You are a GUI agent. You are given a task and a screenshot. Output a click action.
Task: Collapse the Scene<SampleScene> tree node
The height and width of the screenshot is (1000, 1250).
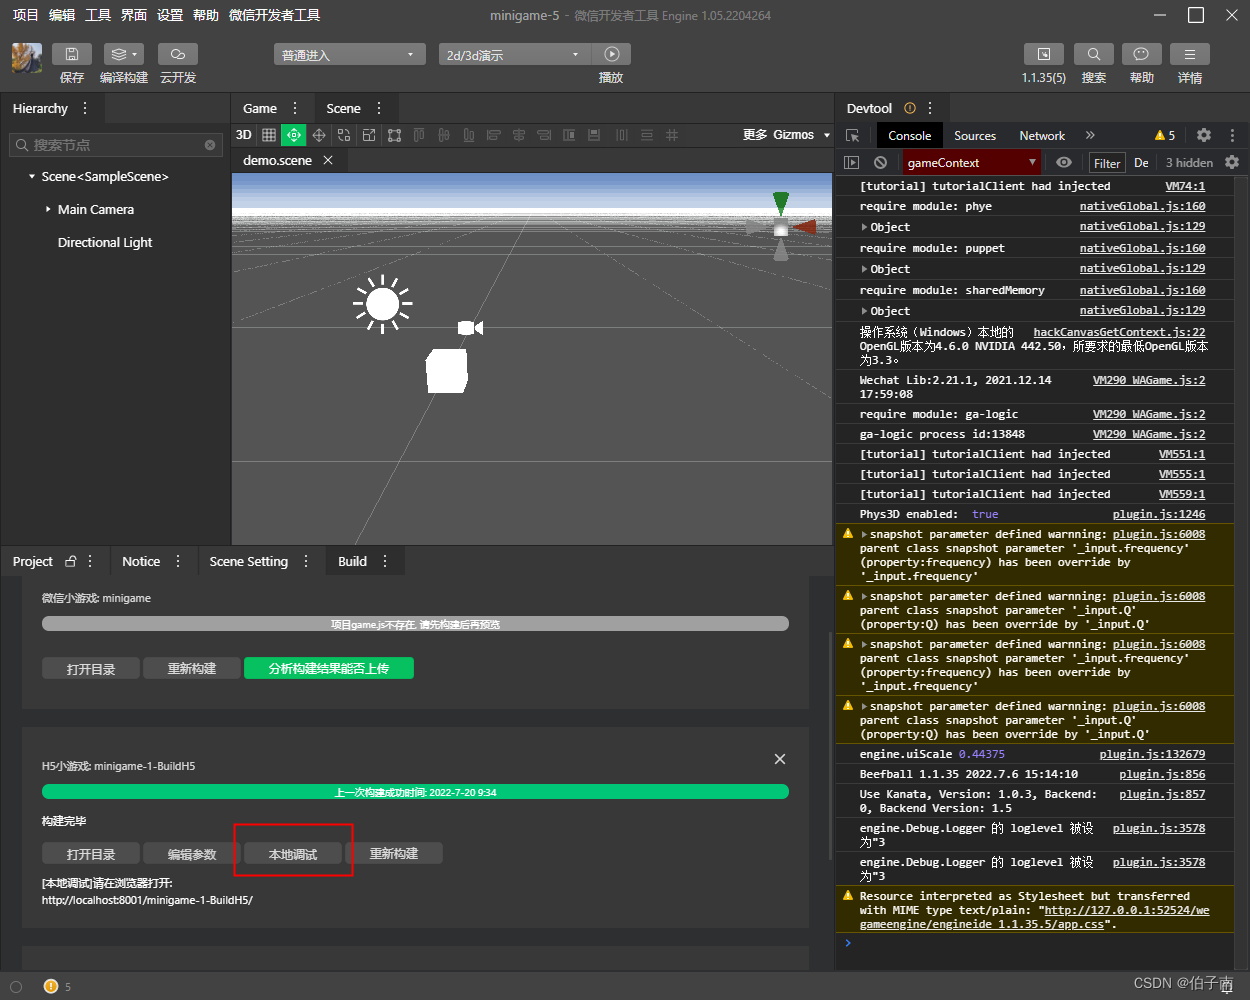32,177
